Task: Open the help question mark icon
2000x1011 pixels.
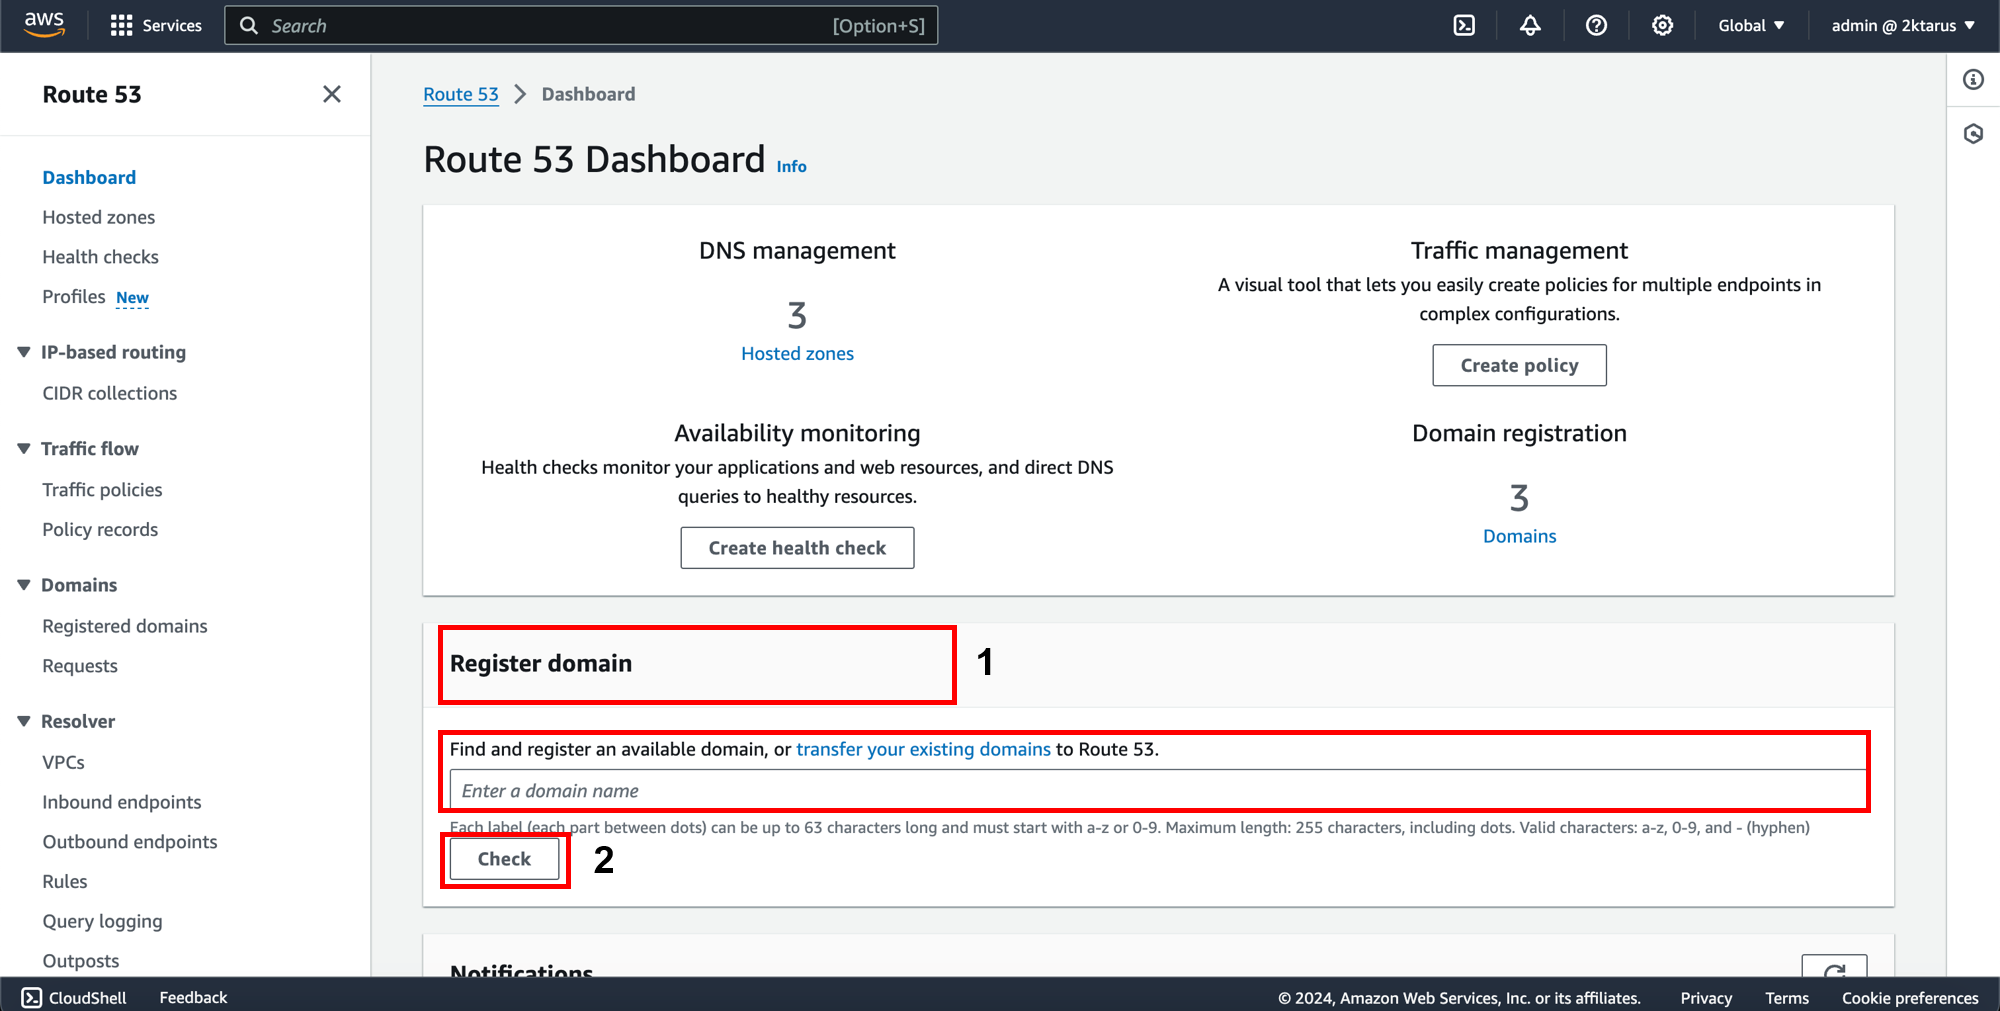Action: click(x=1596, y=25)
